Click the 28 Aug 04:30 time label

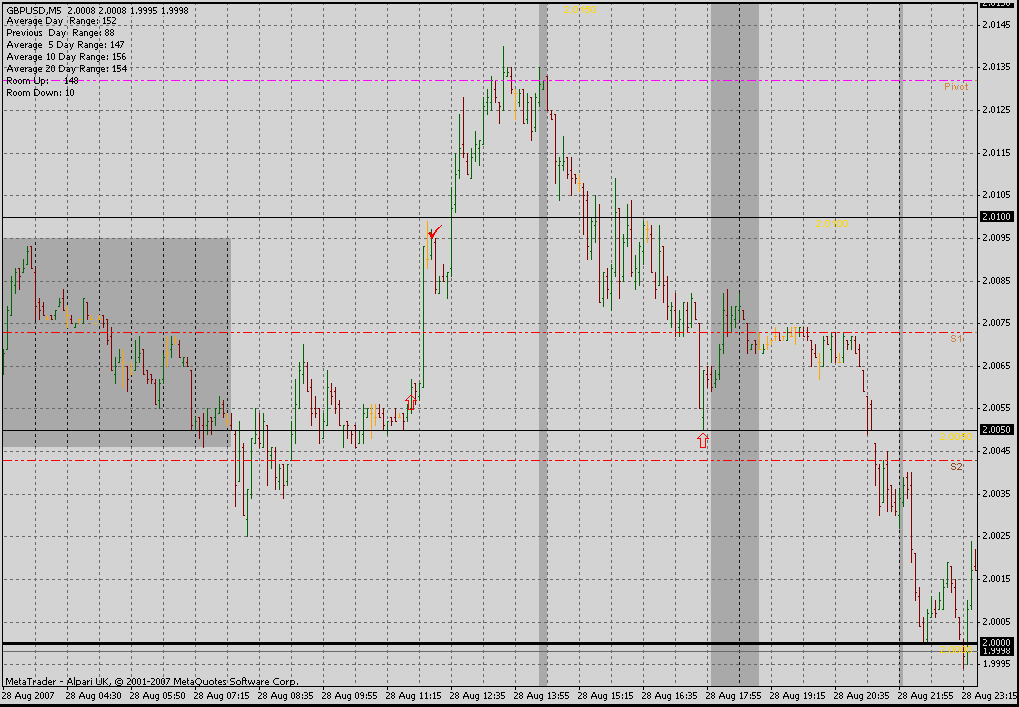point(92,696)
